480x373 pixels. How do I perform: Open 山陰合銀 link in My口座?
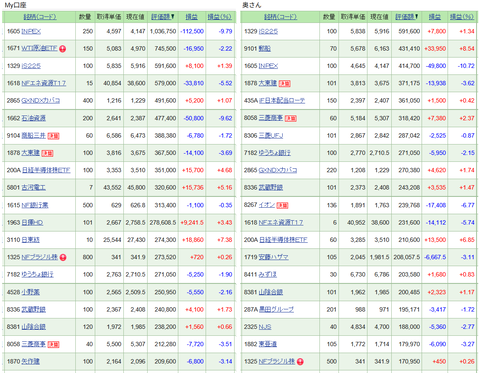[34, 327]
